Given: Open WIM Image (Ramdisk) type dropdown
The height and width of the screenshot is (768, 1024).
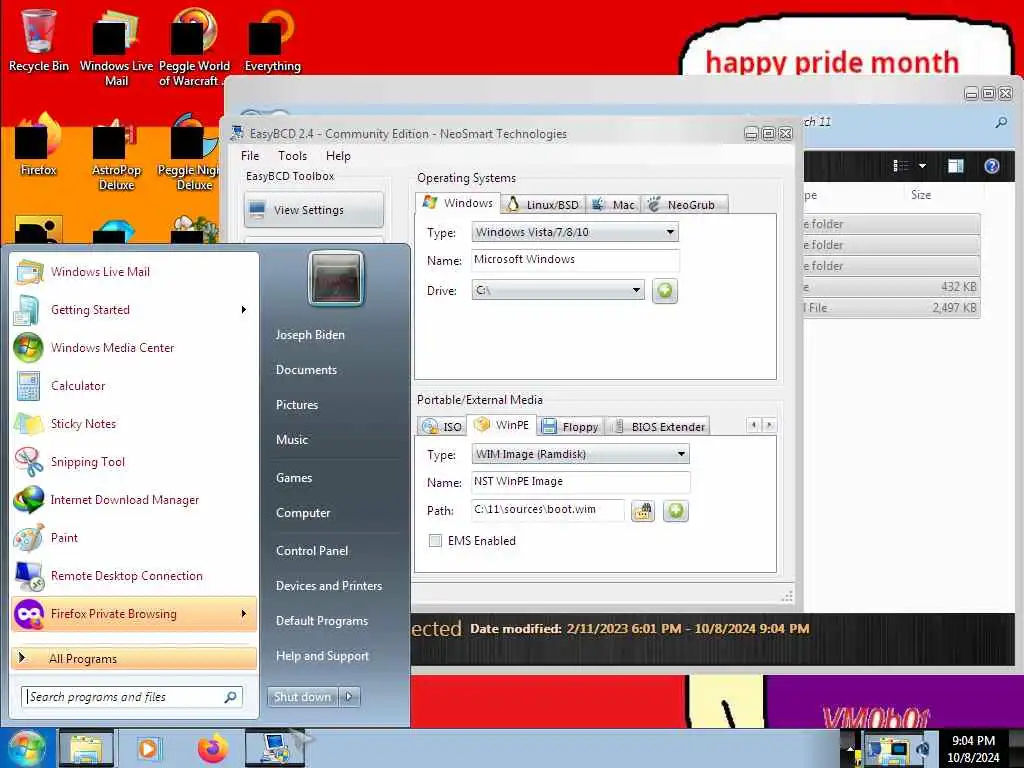Looking at the screenshot, I should (x=580, y=454).
